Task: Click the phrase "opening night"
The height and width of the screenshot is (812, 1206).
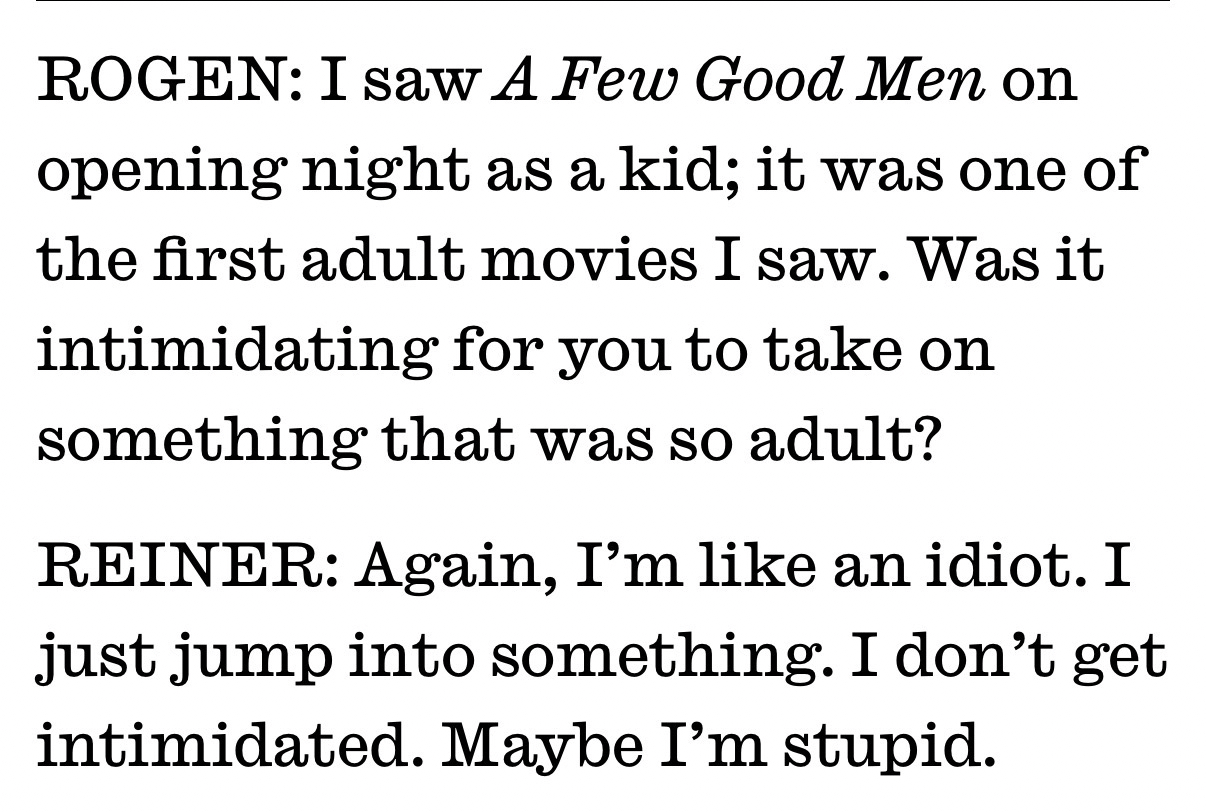Action: point(236,173)
